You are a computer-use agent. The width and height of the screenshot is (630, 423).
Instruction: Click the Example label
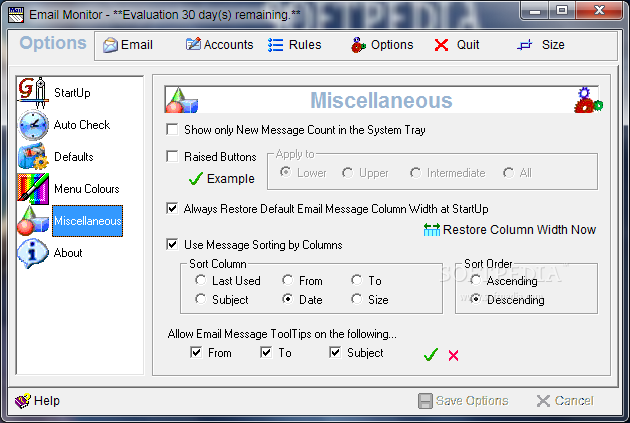tap(231, 179)
